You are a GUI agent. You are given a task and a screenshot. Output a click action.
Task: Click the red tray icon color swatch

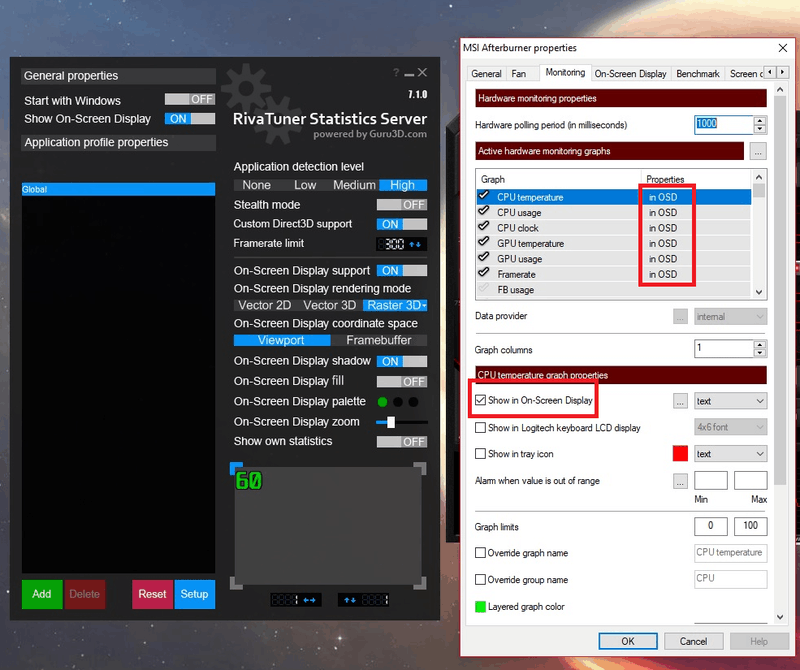click(680, 454)
